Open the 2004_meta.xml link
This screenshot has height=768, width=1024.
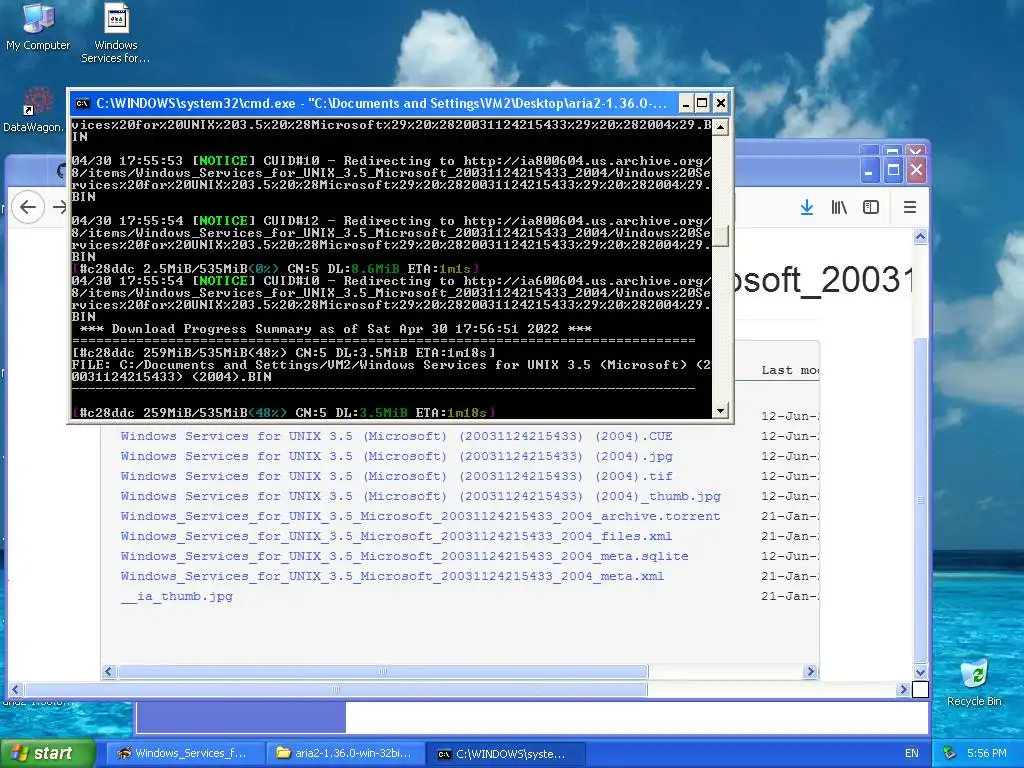392,577
